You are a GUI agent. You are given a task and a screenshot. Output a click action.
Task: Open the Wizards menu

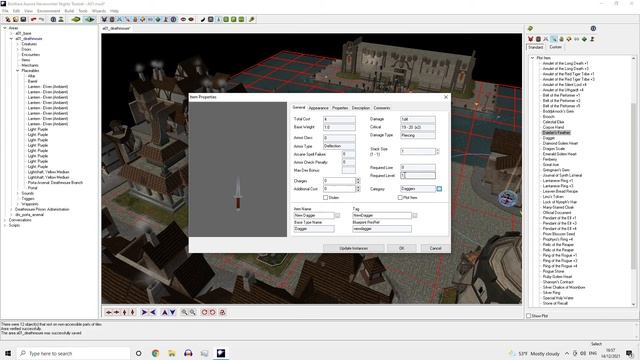click(x=98, y=11)
